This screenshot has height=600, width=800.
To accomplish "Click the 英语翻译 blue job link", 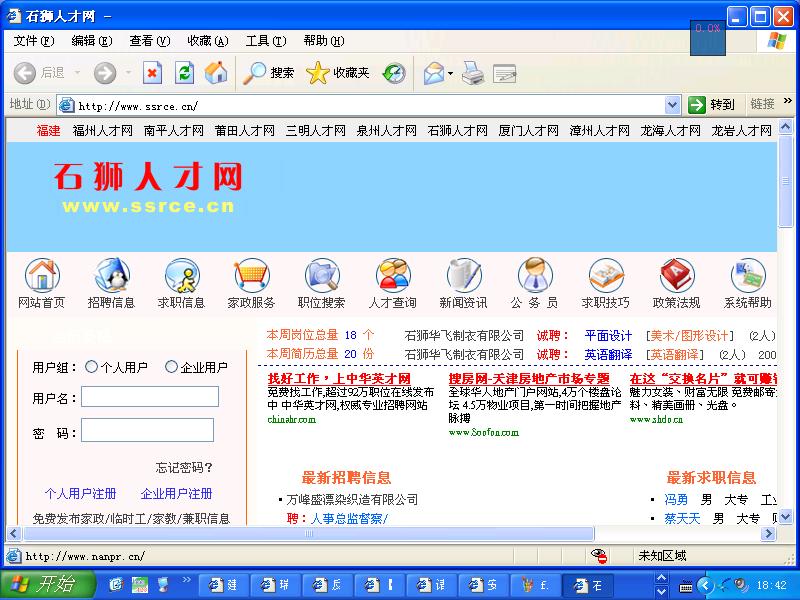I will pos(608,355).
